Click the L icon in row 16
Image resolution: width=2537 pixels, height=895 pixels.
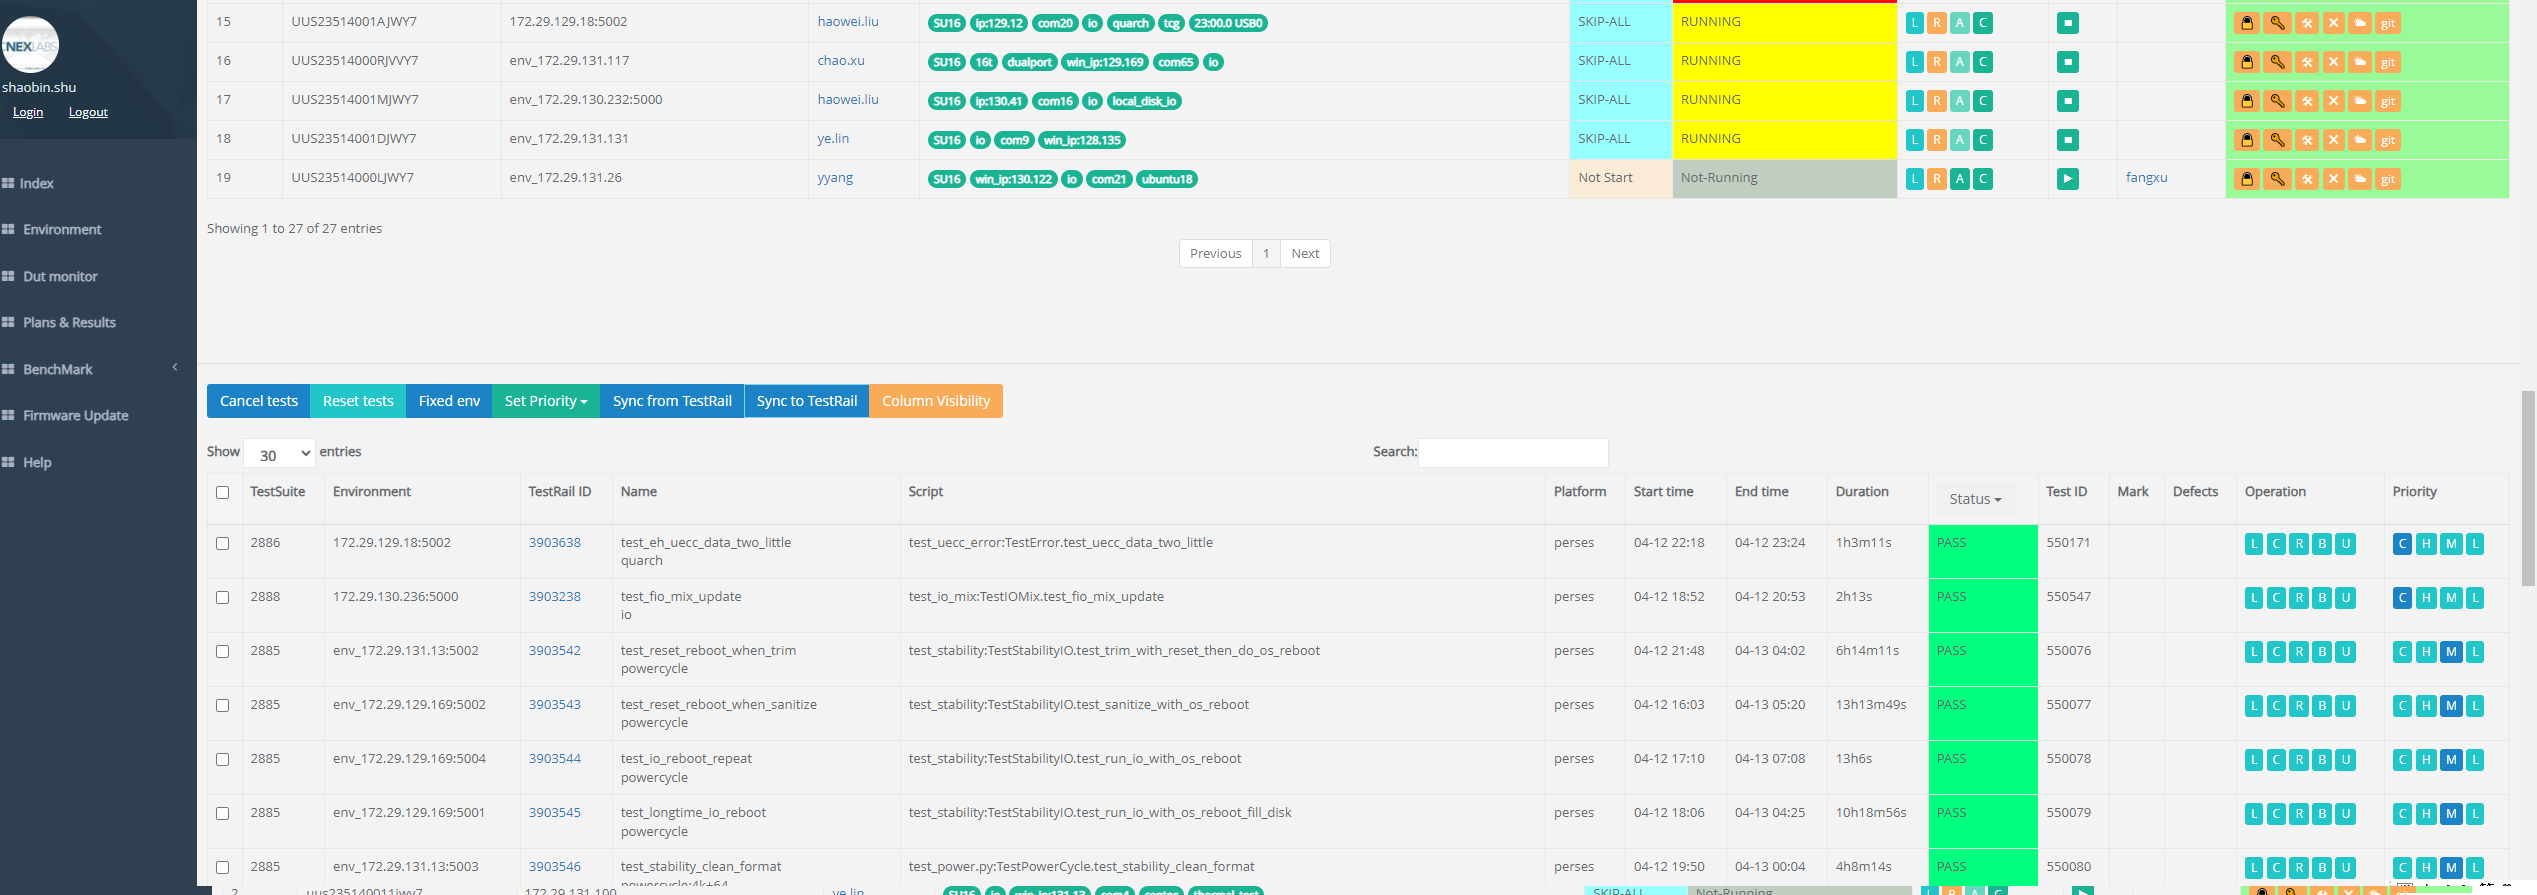1914,62
